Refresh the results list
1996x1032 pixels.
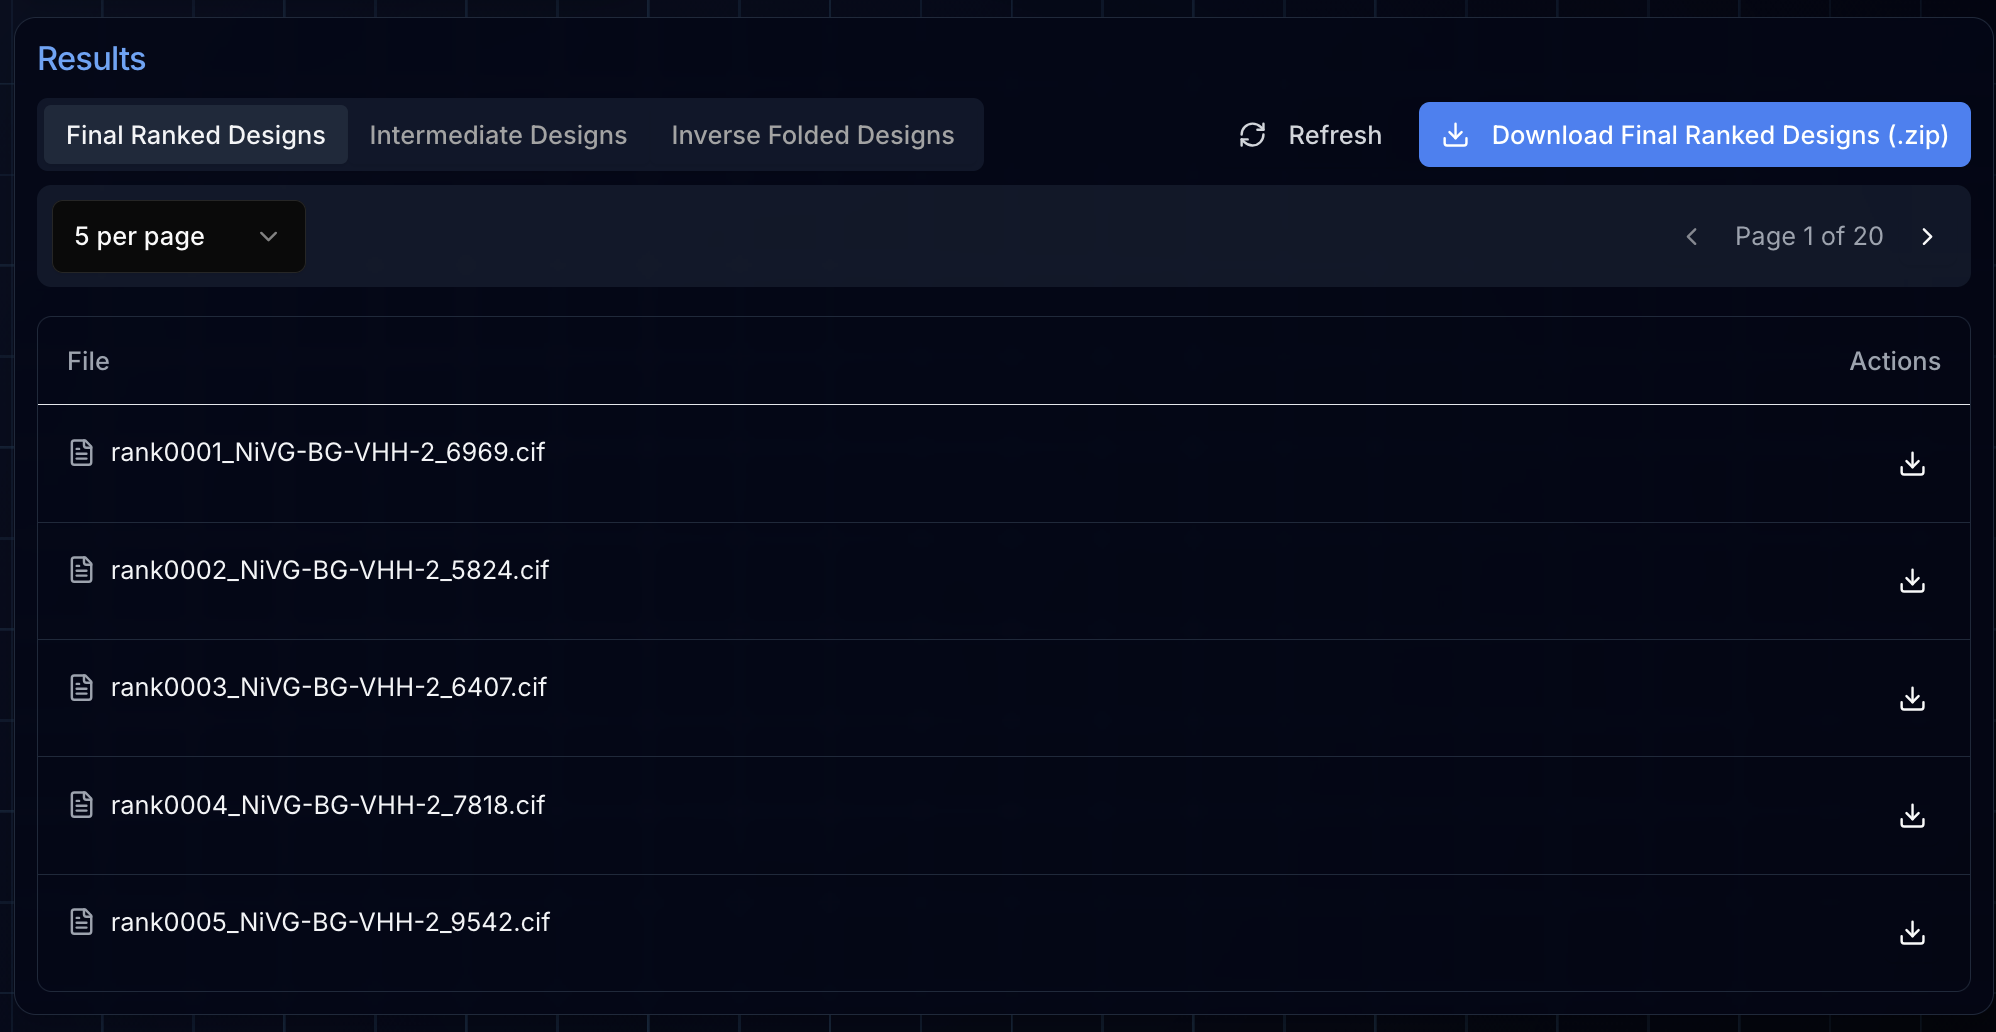pyautogui.click(x=1310, y=135)
